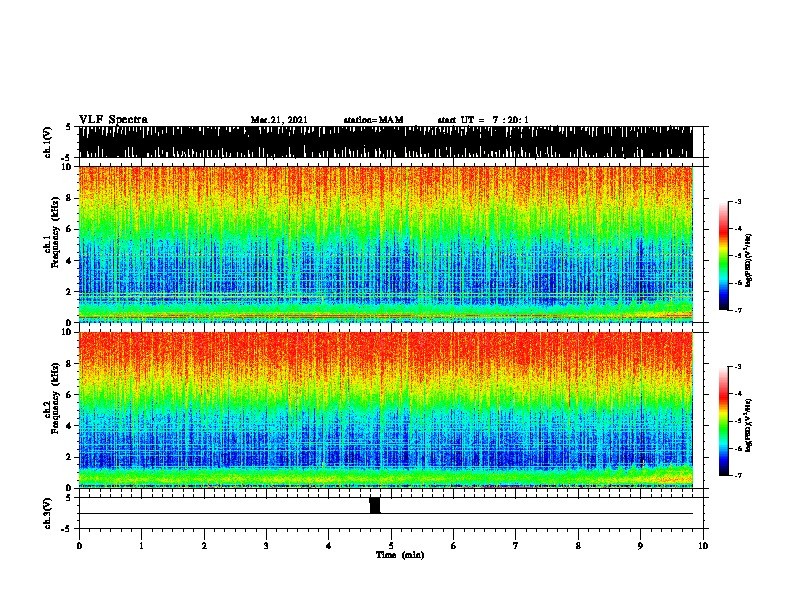Click the ch.1(V) waveform strip at top

385,142
